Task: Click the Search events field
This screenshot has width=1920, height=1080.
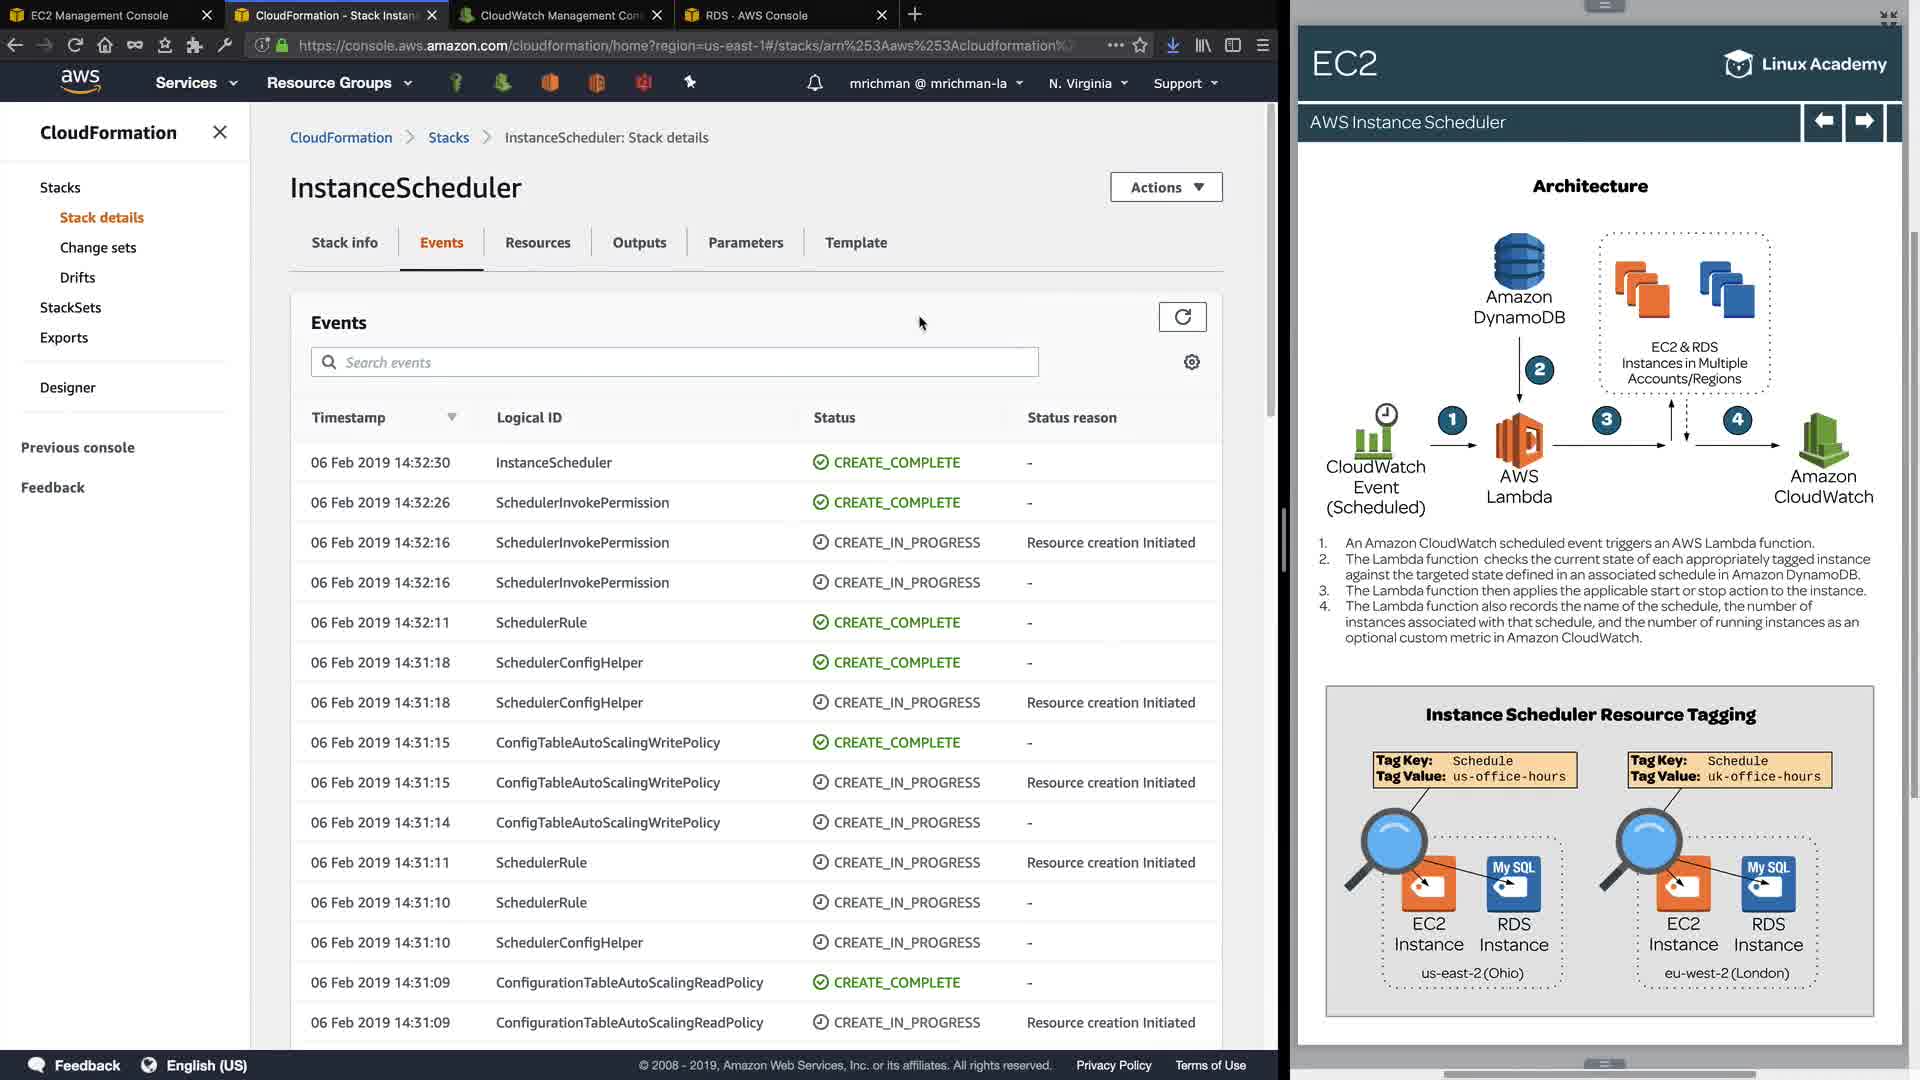Action: (x=675, y=362)
